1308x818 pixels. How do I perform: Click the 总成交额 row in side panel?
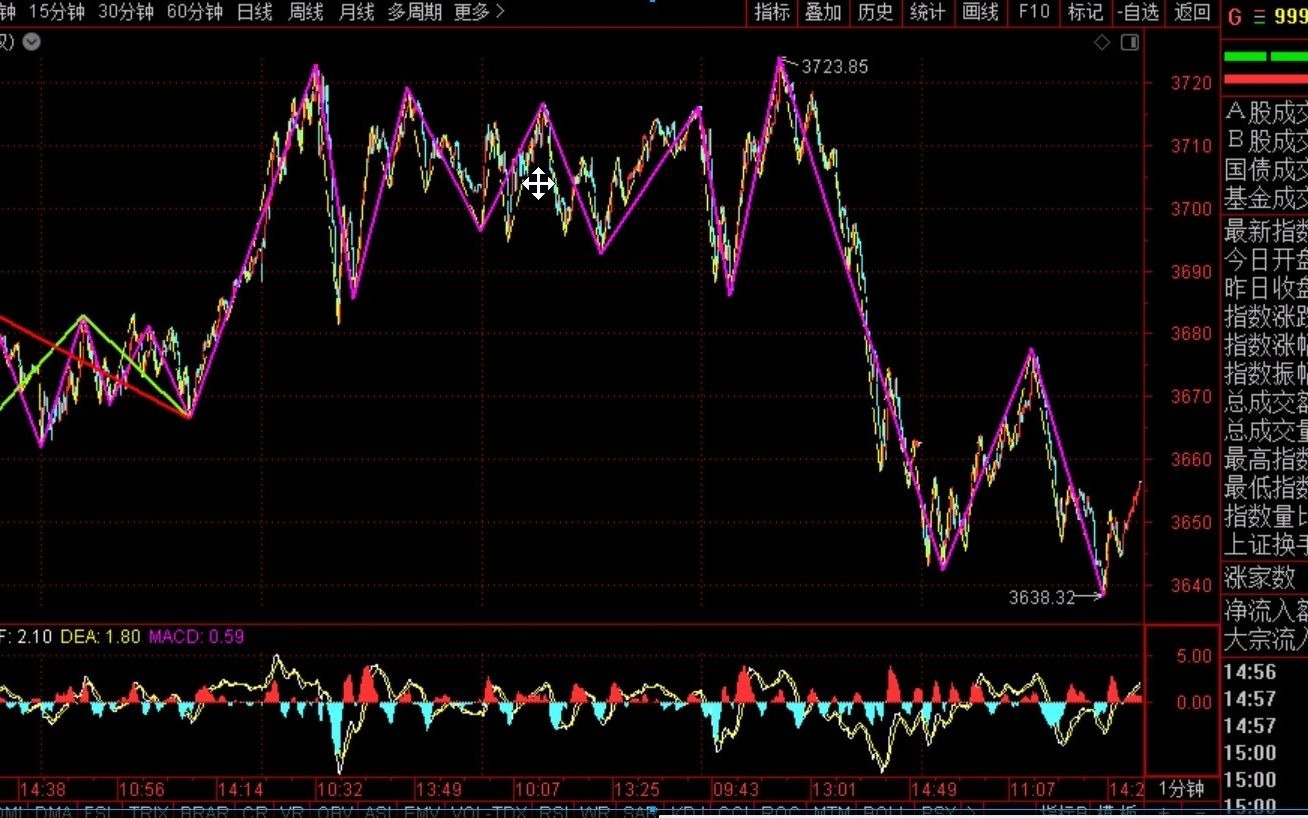(x=1266, y=403)
